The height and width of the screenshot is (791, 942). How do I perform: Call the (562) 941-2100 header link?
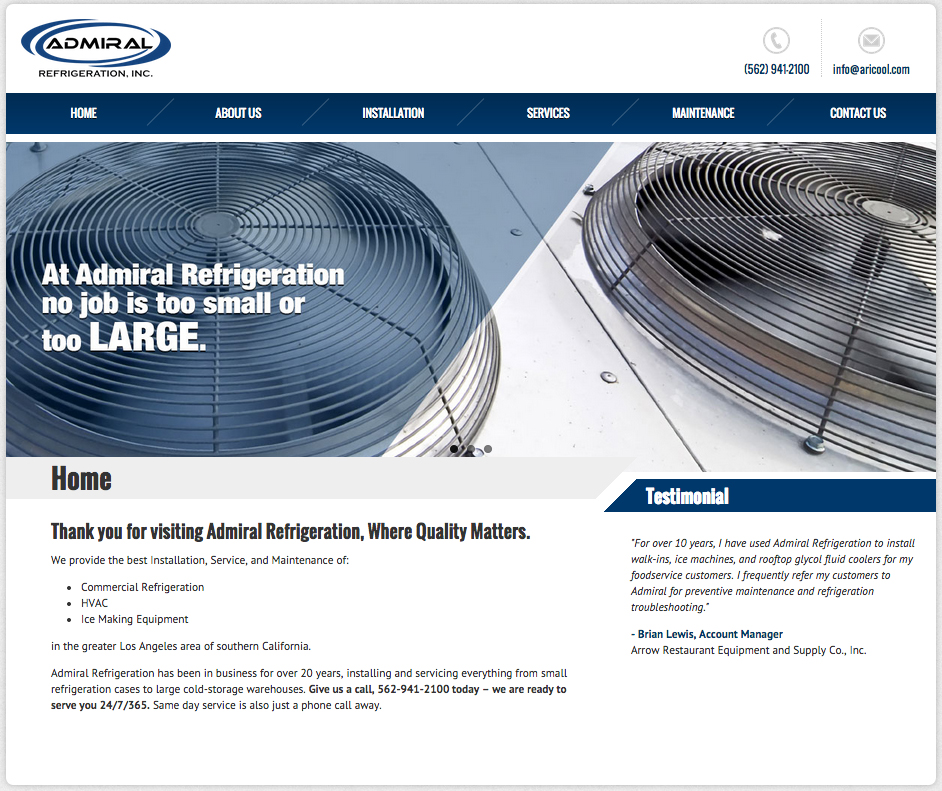pos(776,69)
